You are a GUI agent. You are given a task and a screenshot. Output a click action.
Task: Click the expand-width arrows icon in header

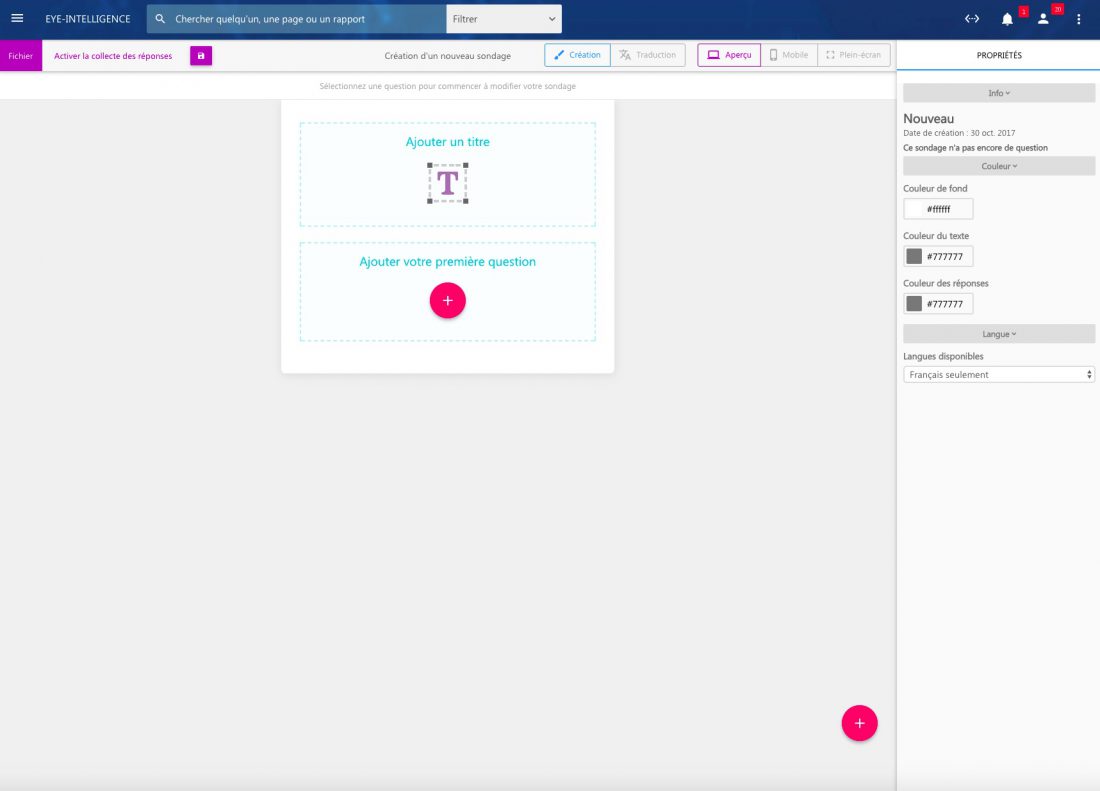click(972, 19)
